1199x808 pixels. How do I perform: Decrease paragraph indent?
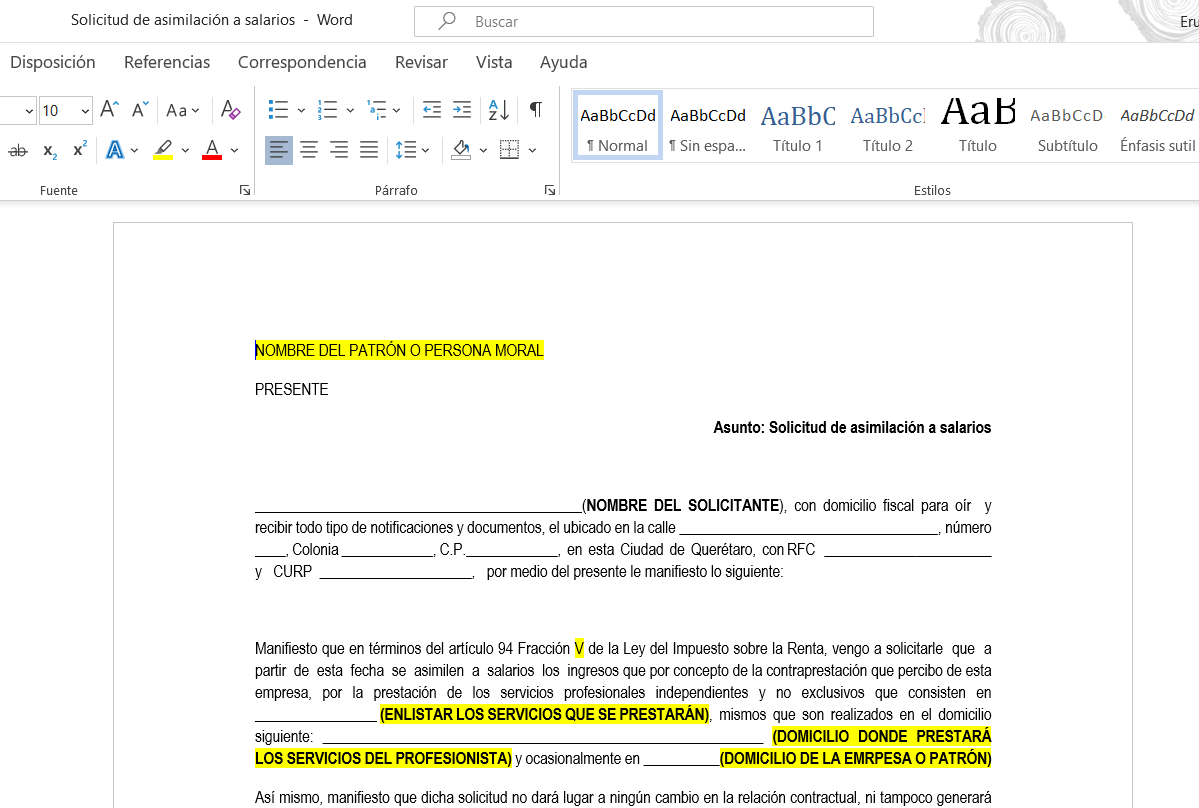(x=432, y=110)
